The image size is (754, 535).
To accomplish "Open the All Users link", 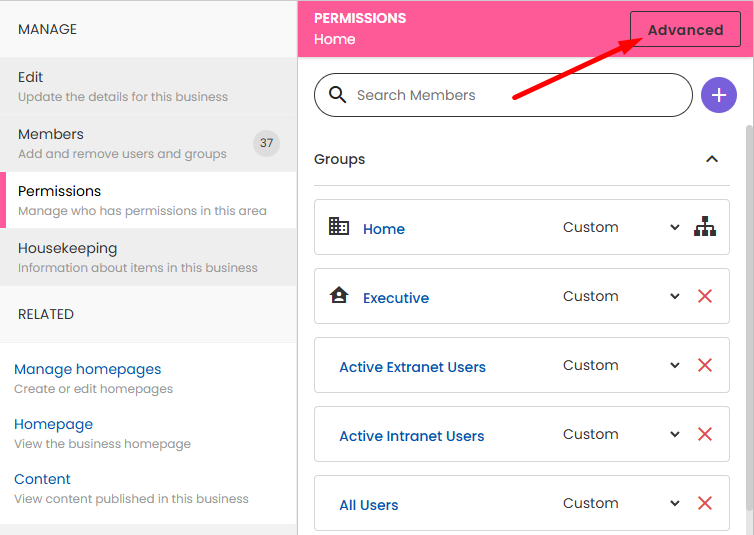I will (x=369, y=505).
